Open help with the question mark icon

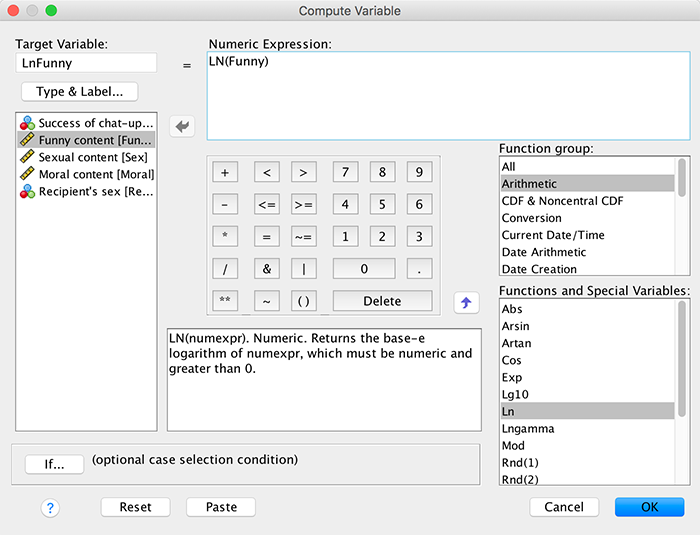51,507
